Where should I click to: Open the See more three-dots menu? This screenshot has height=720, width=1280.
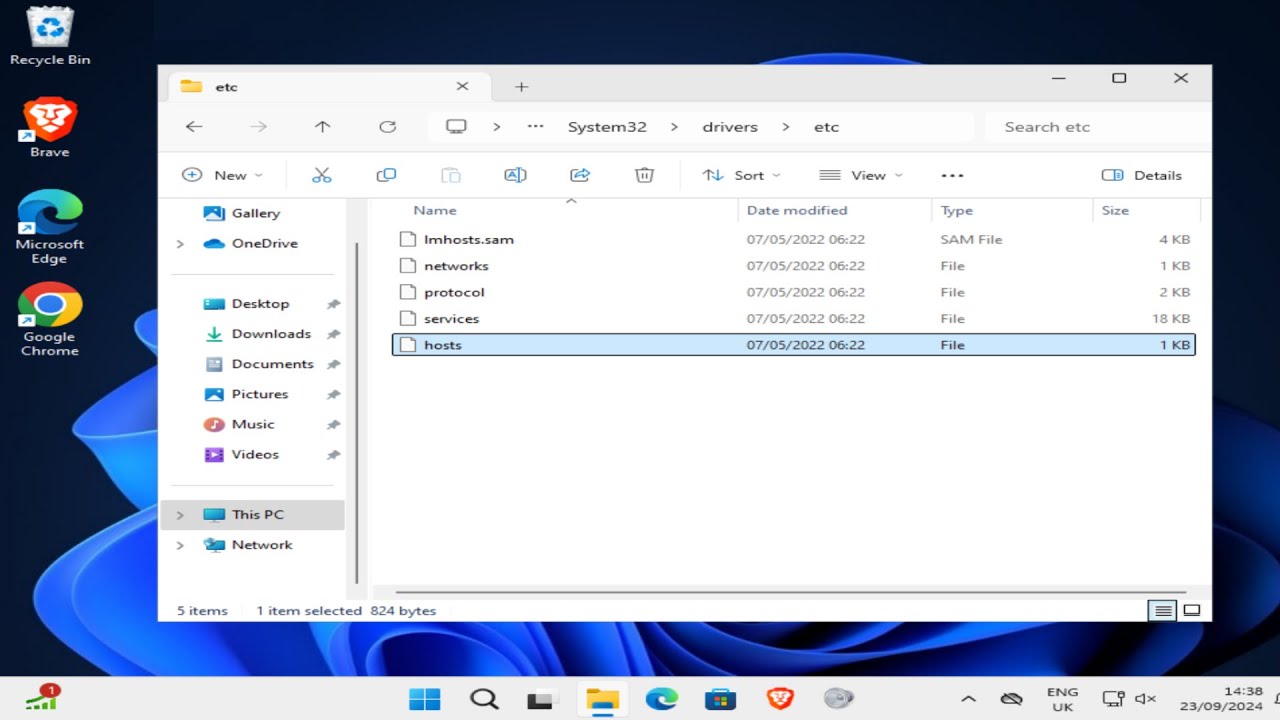(952, 175)
